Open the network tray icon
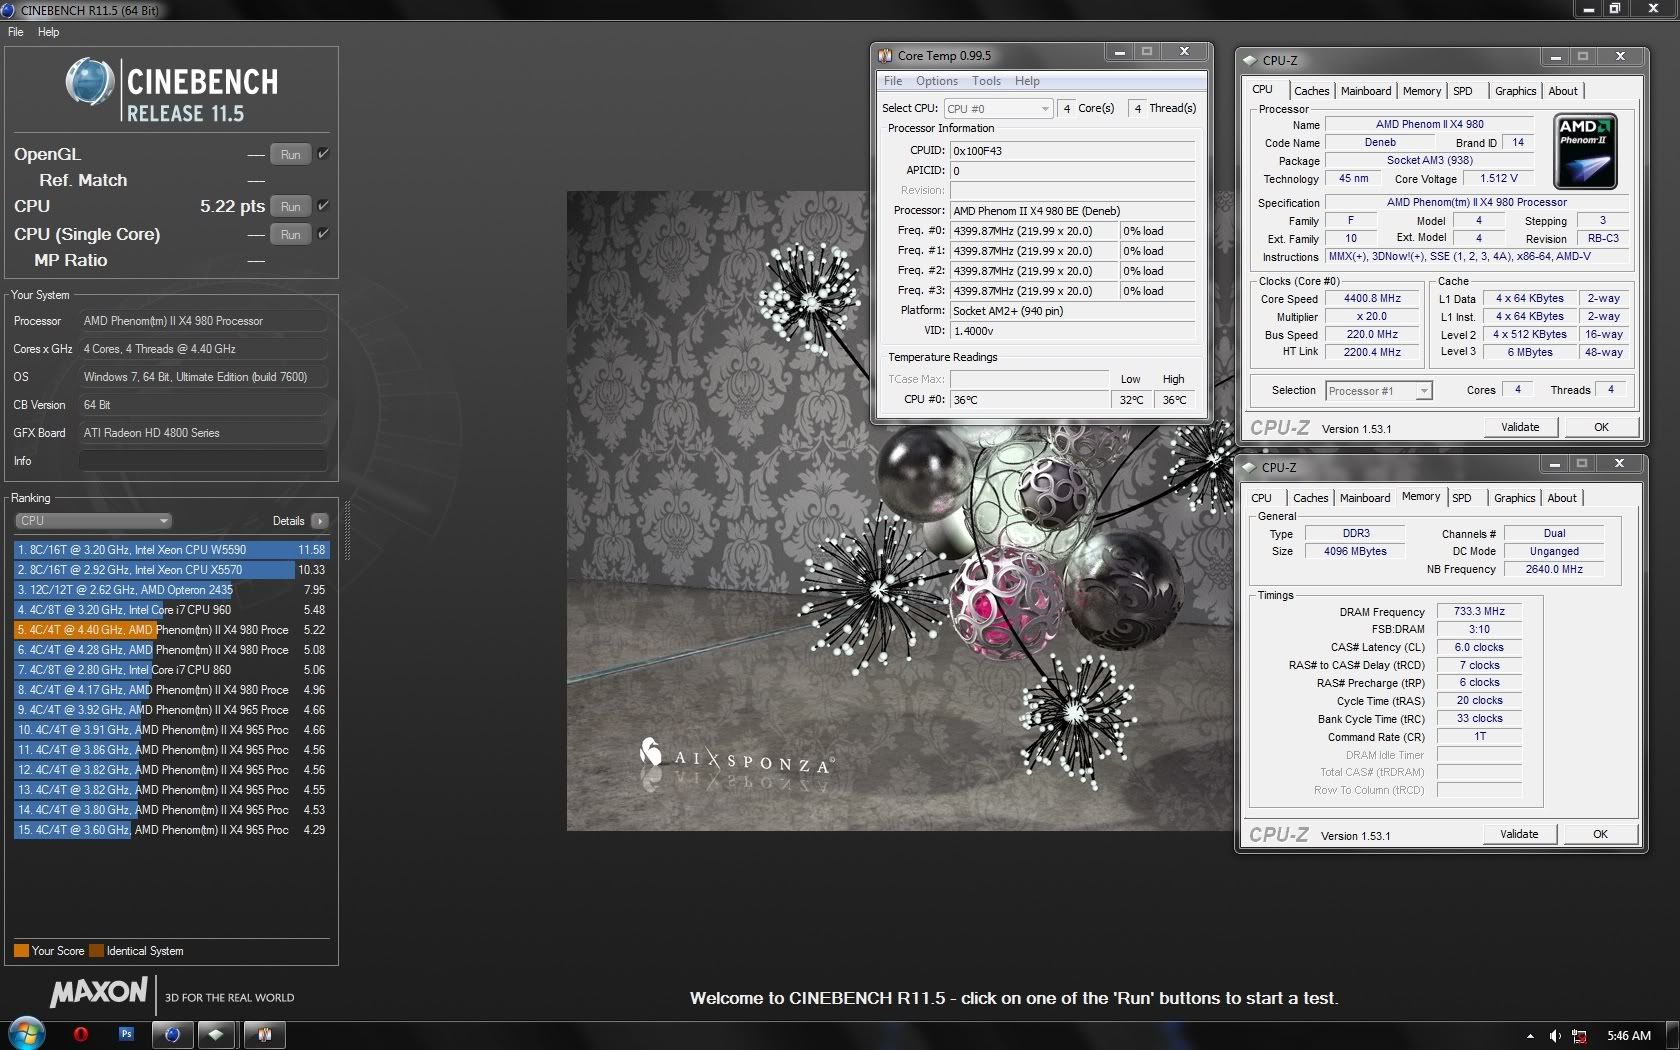Screen dimensions: 1680x1050 coord(1580,1036)
